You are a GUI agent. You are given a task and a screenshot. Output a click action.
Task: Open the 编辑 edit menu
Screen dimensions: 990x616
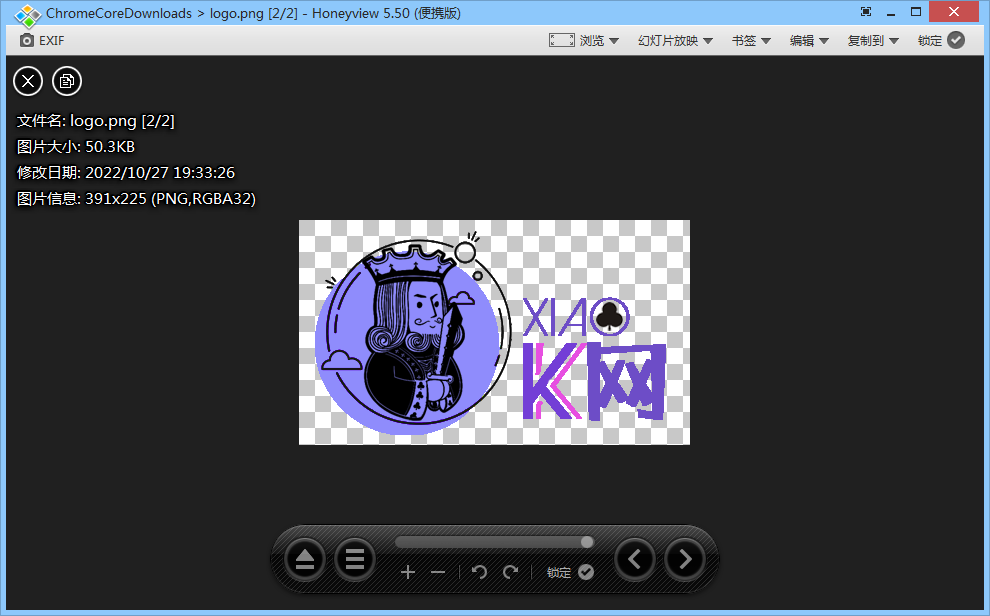coord(809,40)
